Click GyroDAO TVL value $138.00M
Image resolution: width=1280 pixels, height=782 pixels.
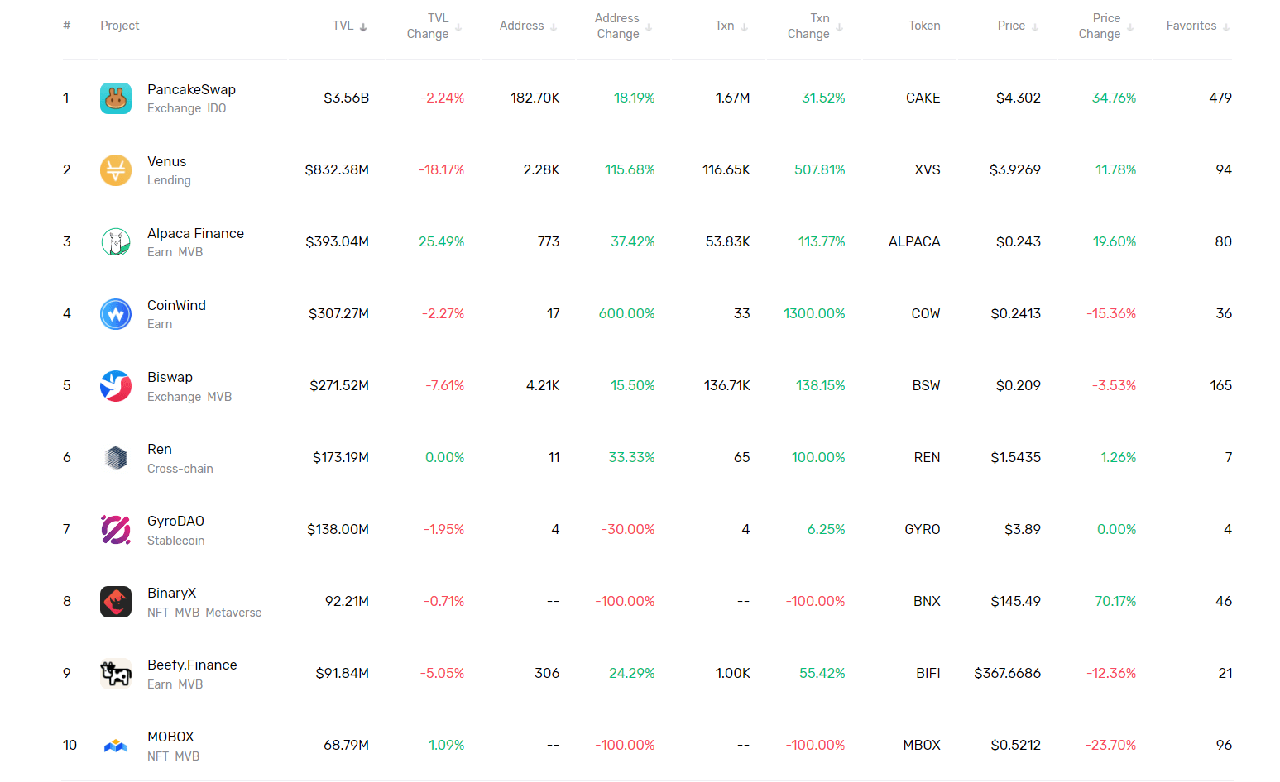(x=338, y=530)
